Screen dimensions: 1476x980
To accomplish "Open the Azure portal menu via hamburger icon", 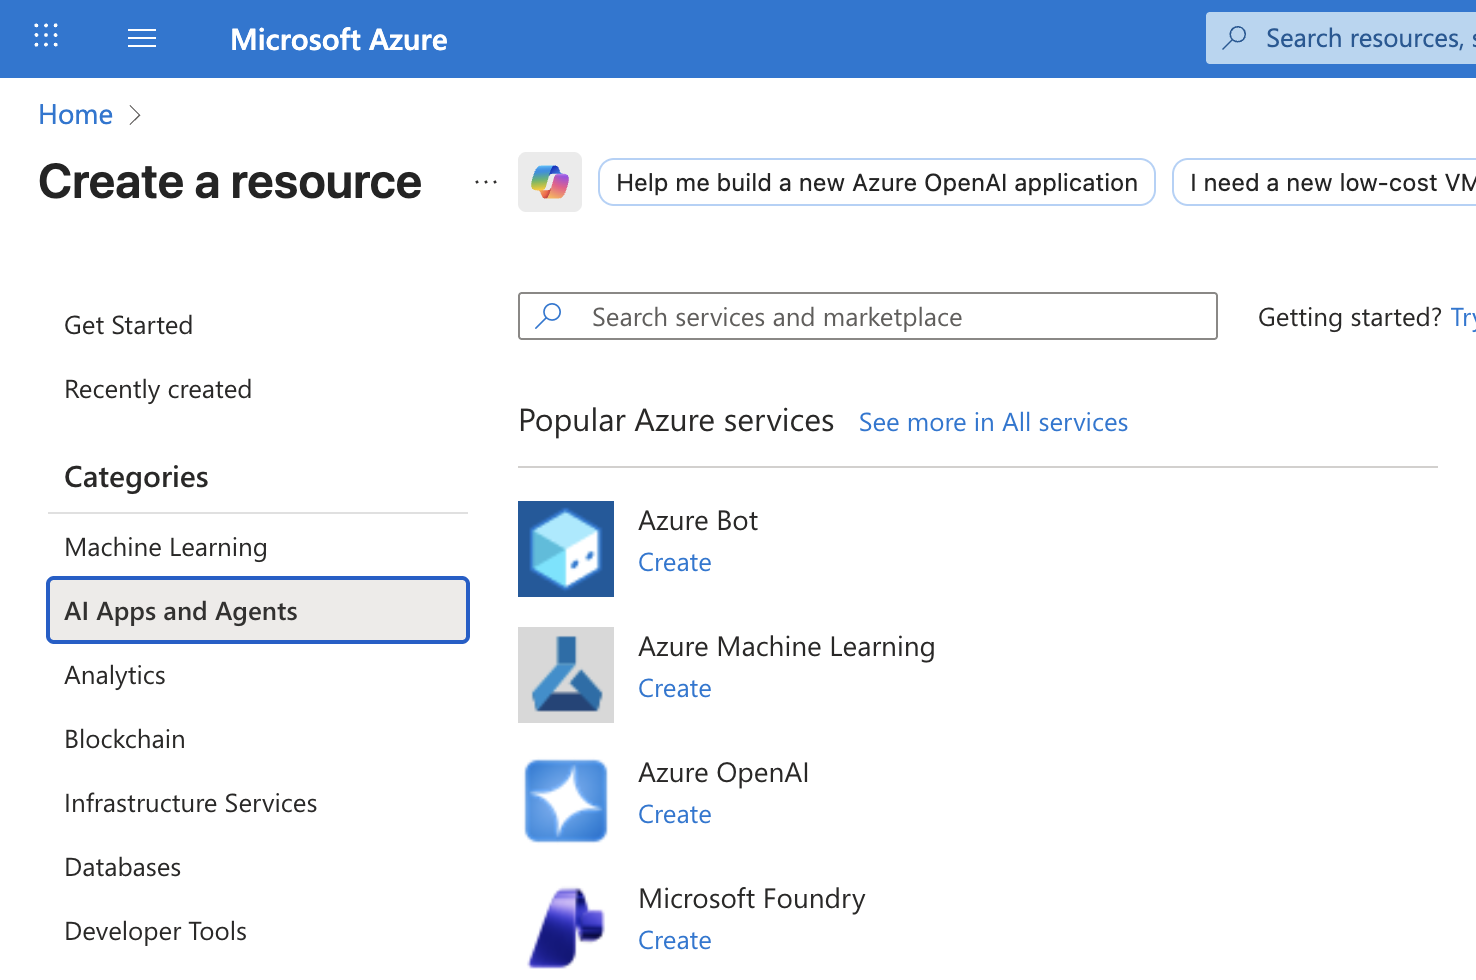I will coord(141,38).
